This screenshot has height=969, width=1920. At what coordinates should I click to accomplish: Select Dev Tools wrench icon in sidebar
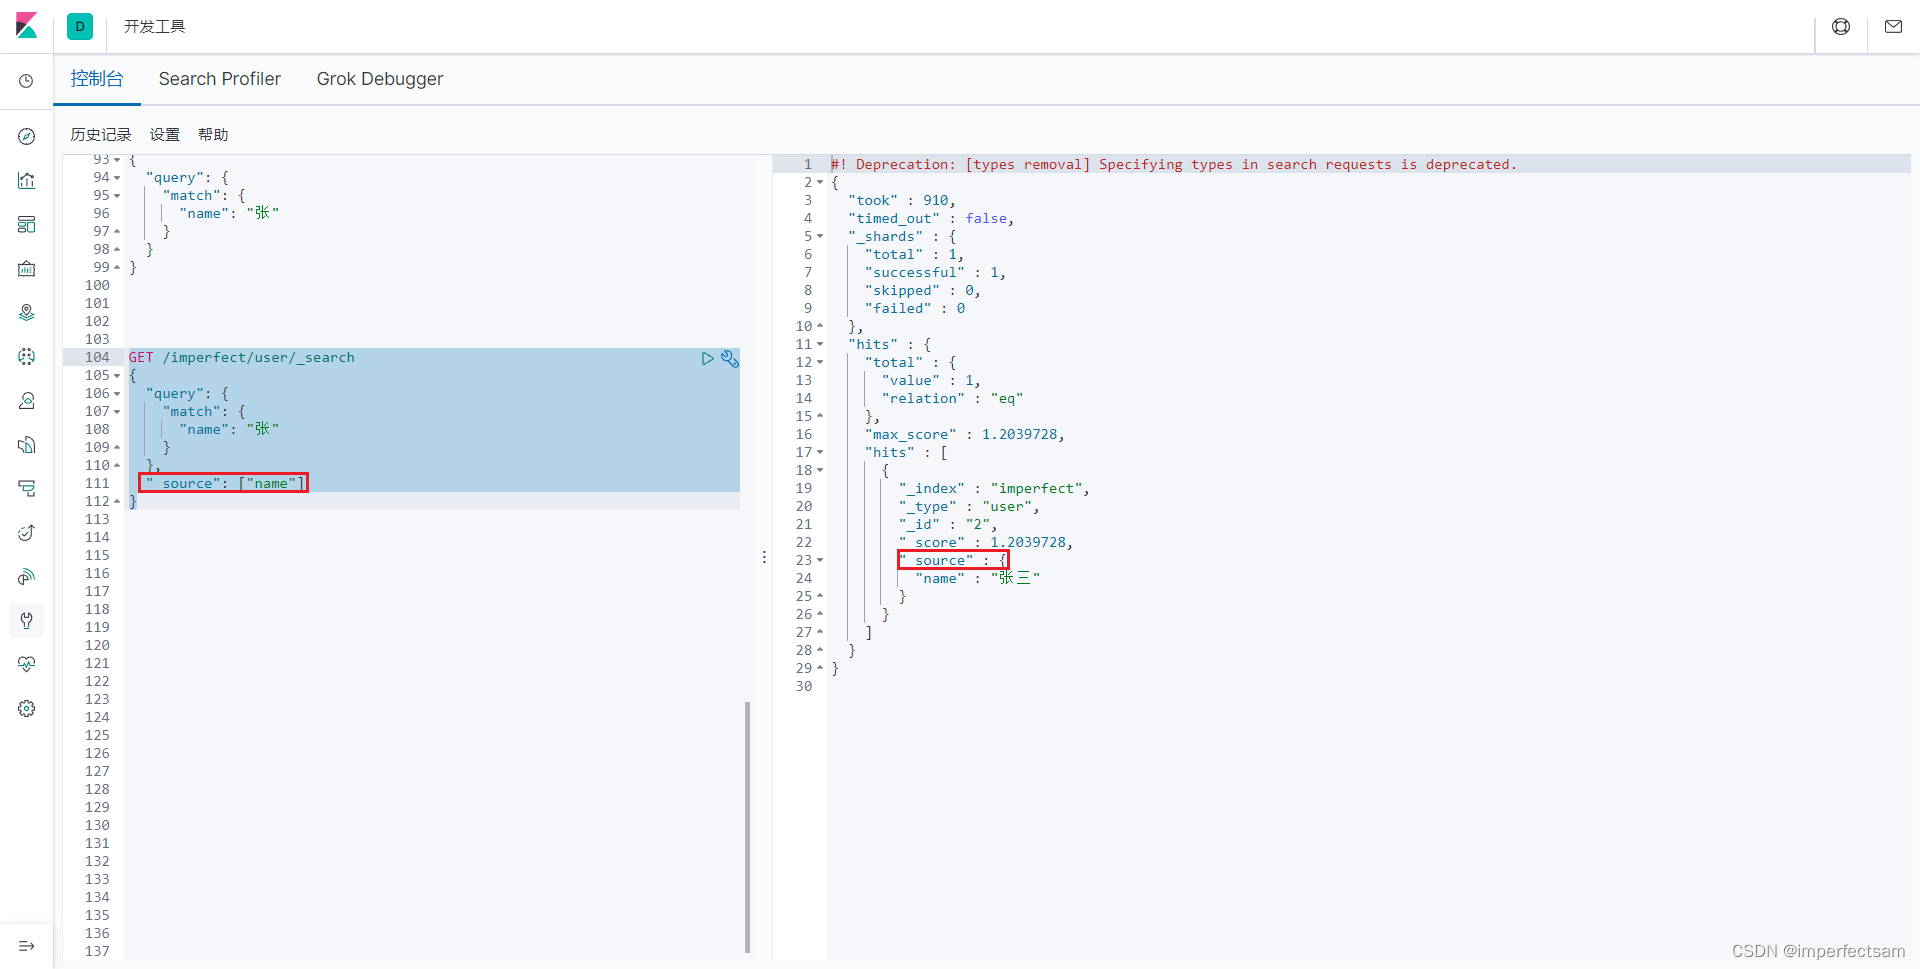[x=27, y=620]
